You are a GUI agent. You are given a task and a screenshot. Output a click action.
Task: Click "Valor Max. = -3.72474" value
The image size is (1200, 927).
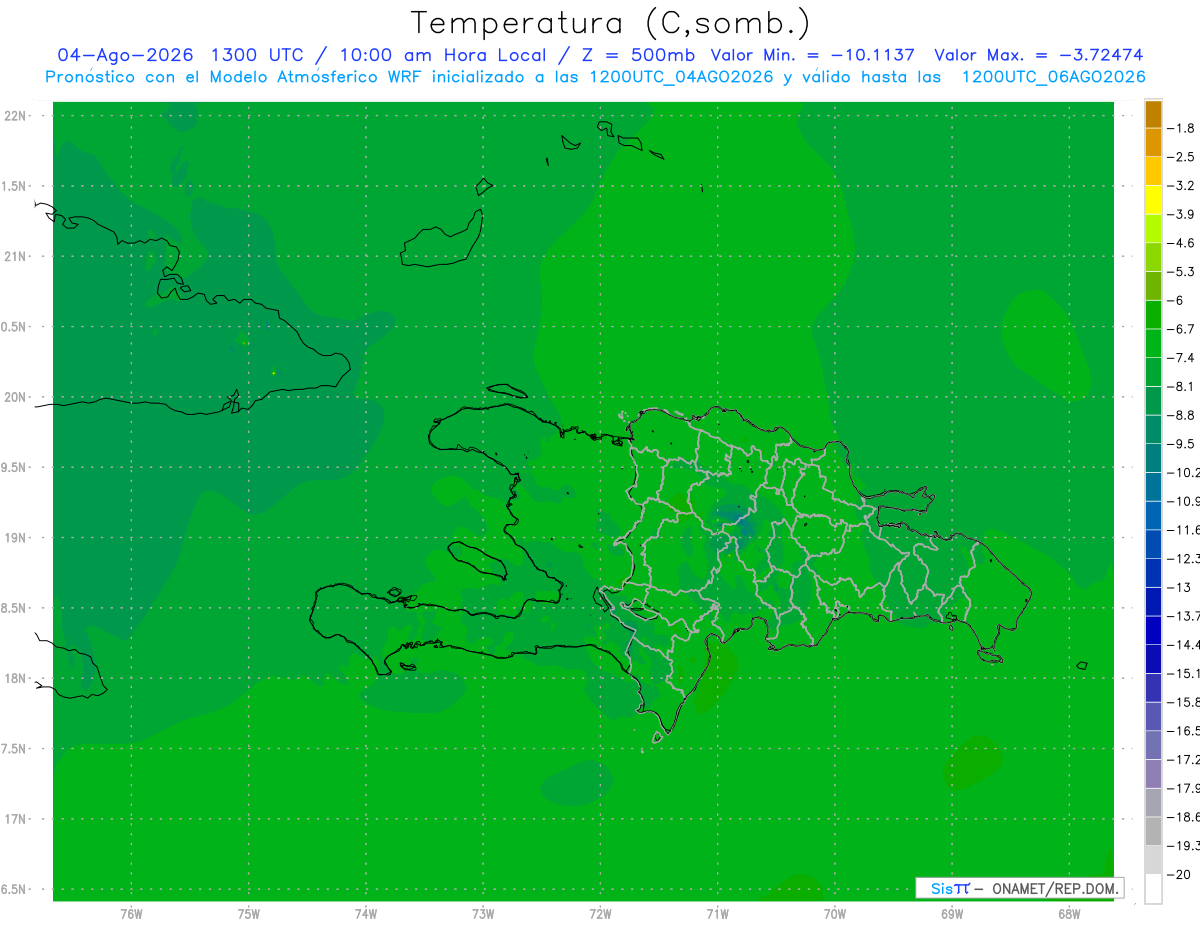point(1038,55)
